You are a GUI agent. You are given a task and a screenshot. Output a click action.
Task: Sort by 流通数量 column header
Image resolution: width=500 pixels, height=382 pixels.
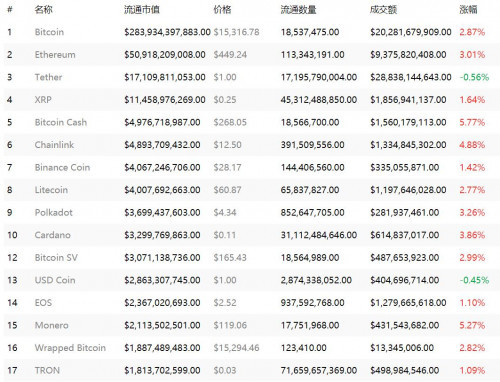(298, 10)
